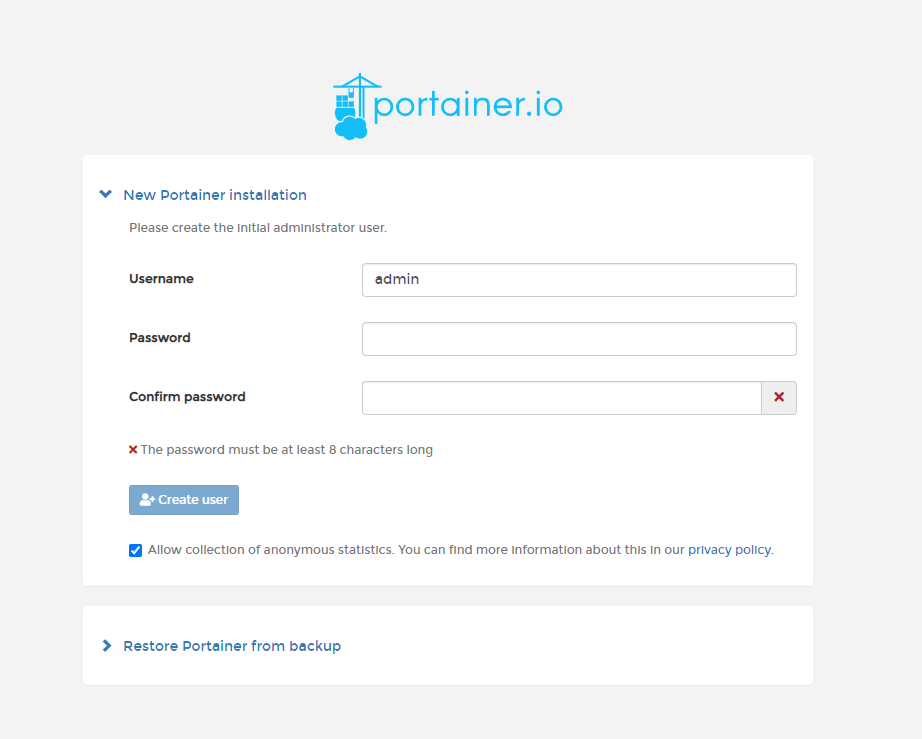Click the New Portainer installation heading

(215, 195)
